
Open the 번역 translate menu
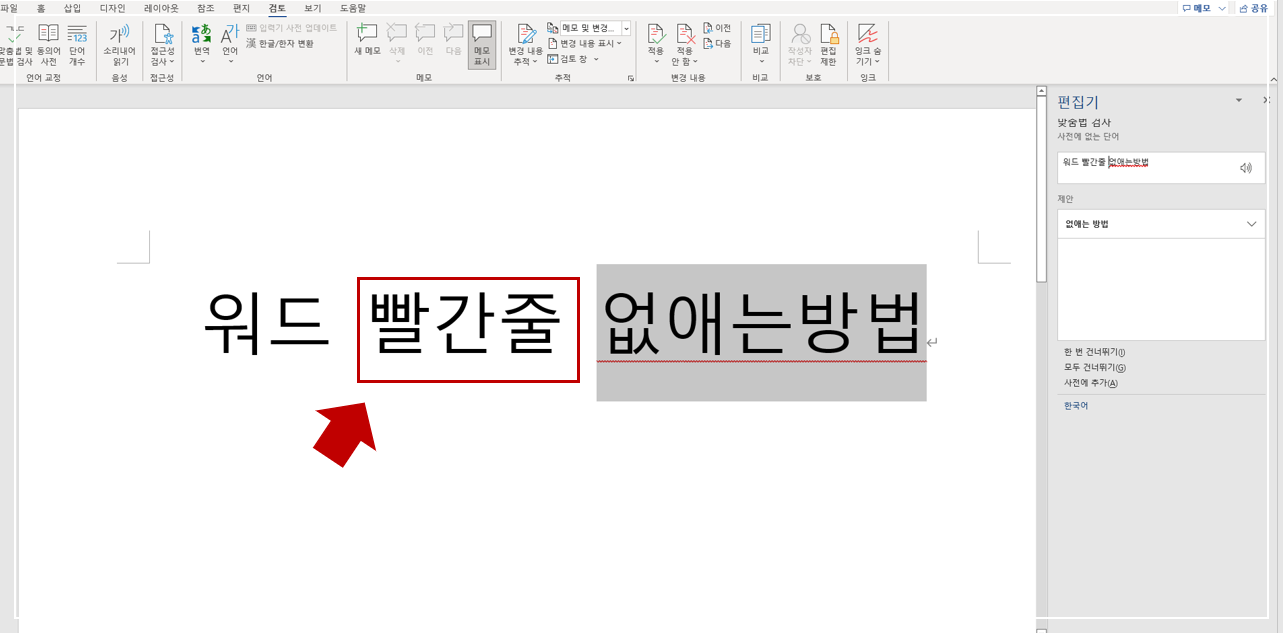pos(202,45)
